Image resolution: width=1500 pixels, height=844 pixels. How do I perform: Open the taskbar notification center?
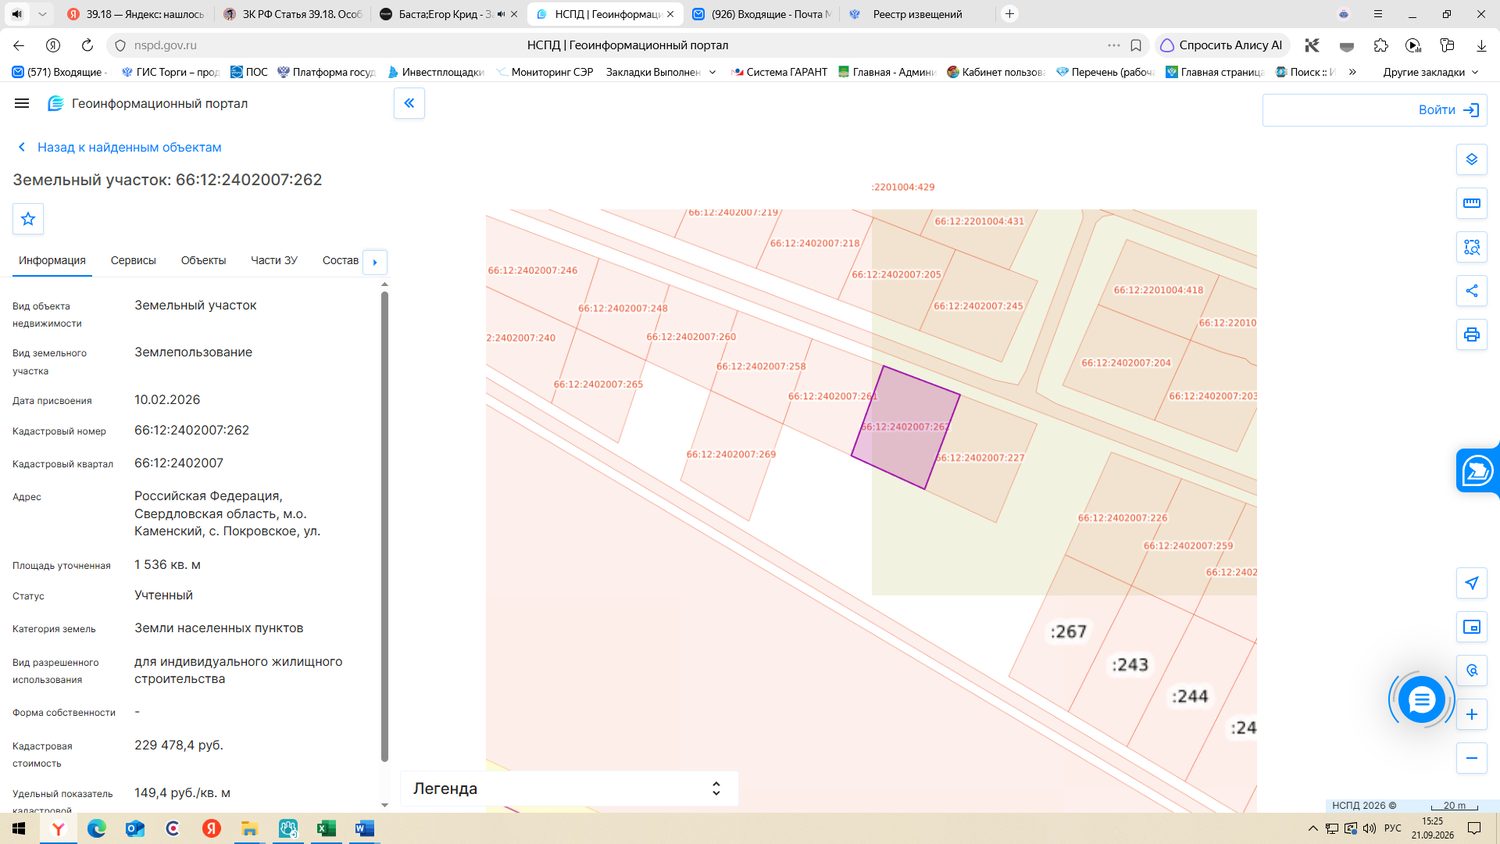pos(1474,828)
